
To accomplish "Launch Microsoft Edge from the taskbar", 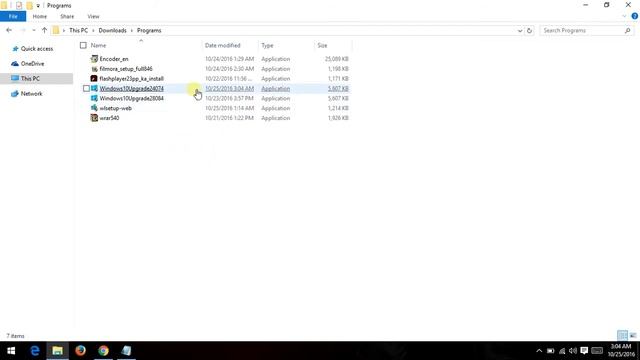I will [x=35, y=351].
